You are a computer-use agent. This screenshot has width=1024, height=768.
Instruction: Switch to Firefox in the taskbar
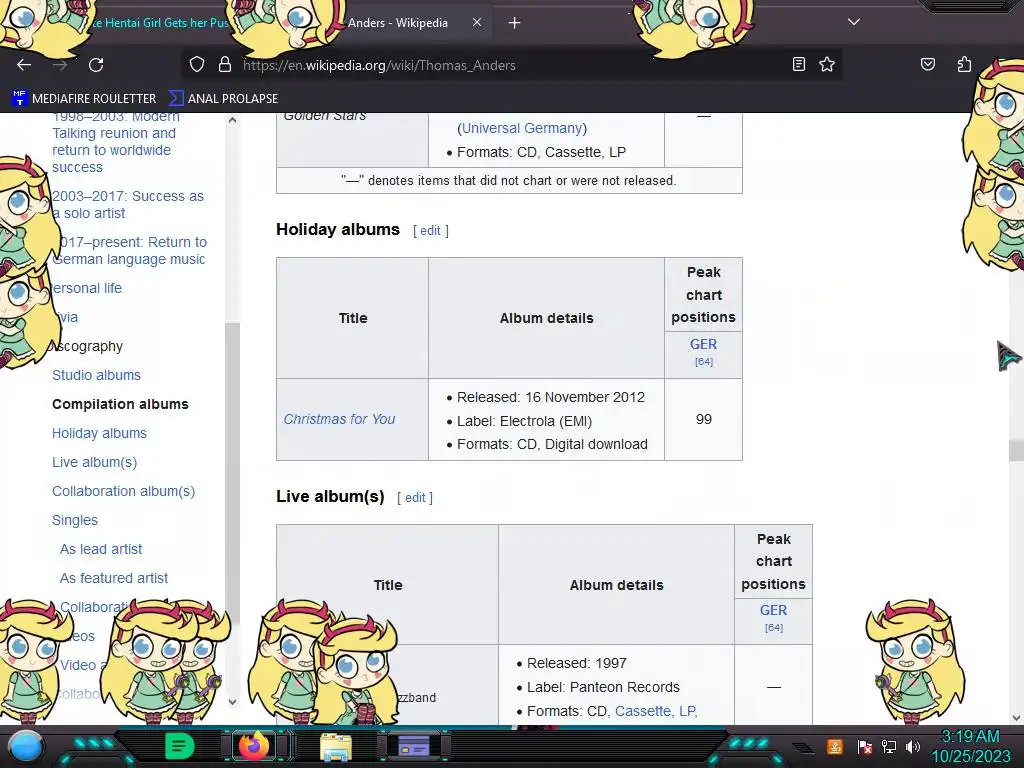coord(254,746)
